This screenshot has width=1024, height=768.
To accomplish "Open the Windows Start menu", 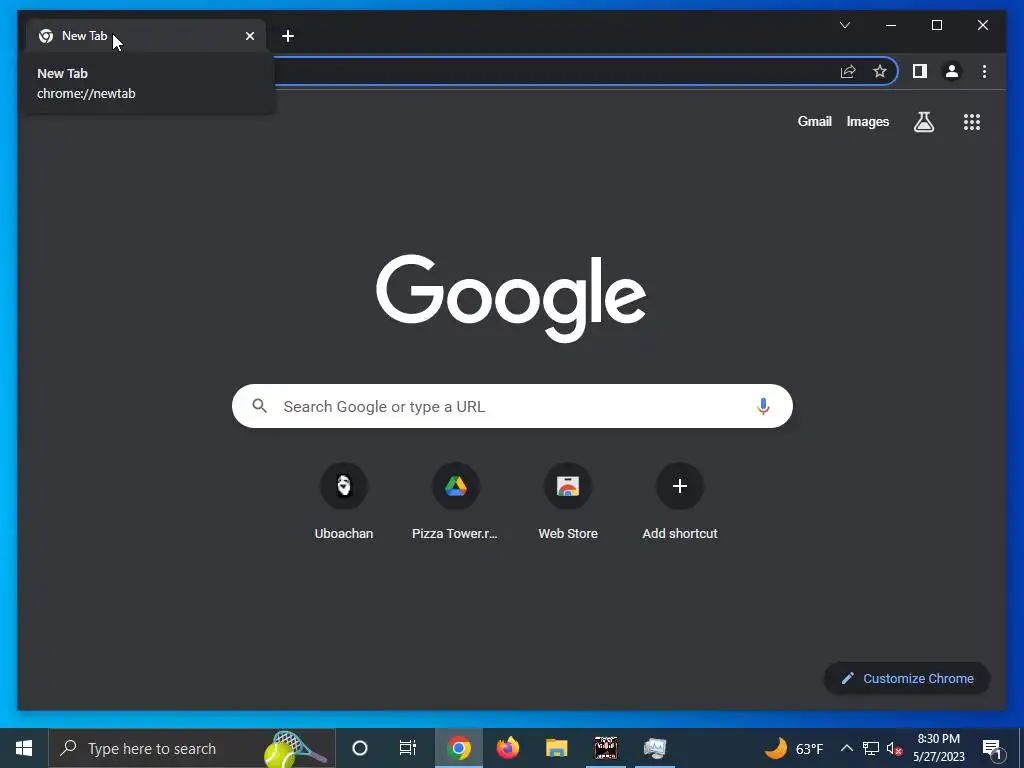I will pyautogui.click(x=24, y=748).
